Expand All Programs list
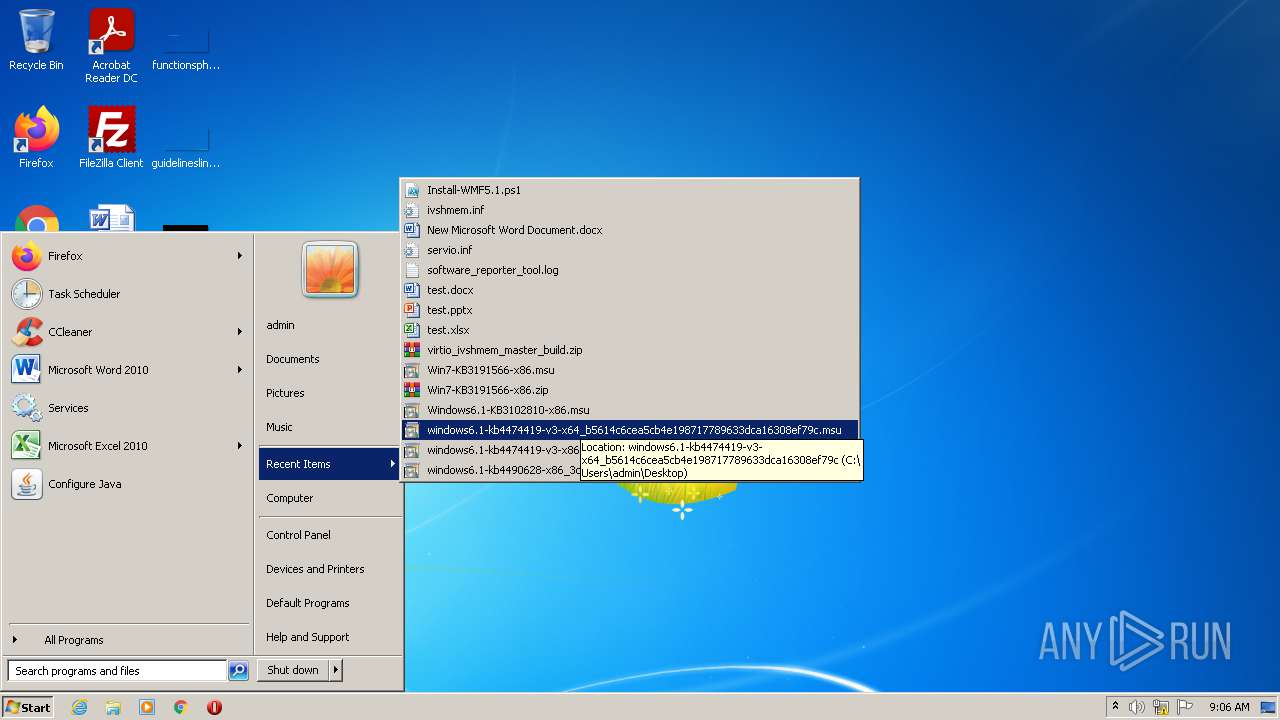Image resolution: width=1280 pixels, height=720 pixels. (73, 640)
